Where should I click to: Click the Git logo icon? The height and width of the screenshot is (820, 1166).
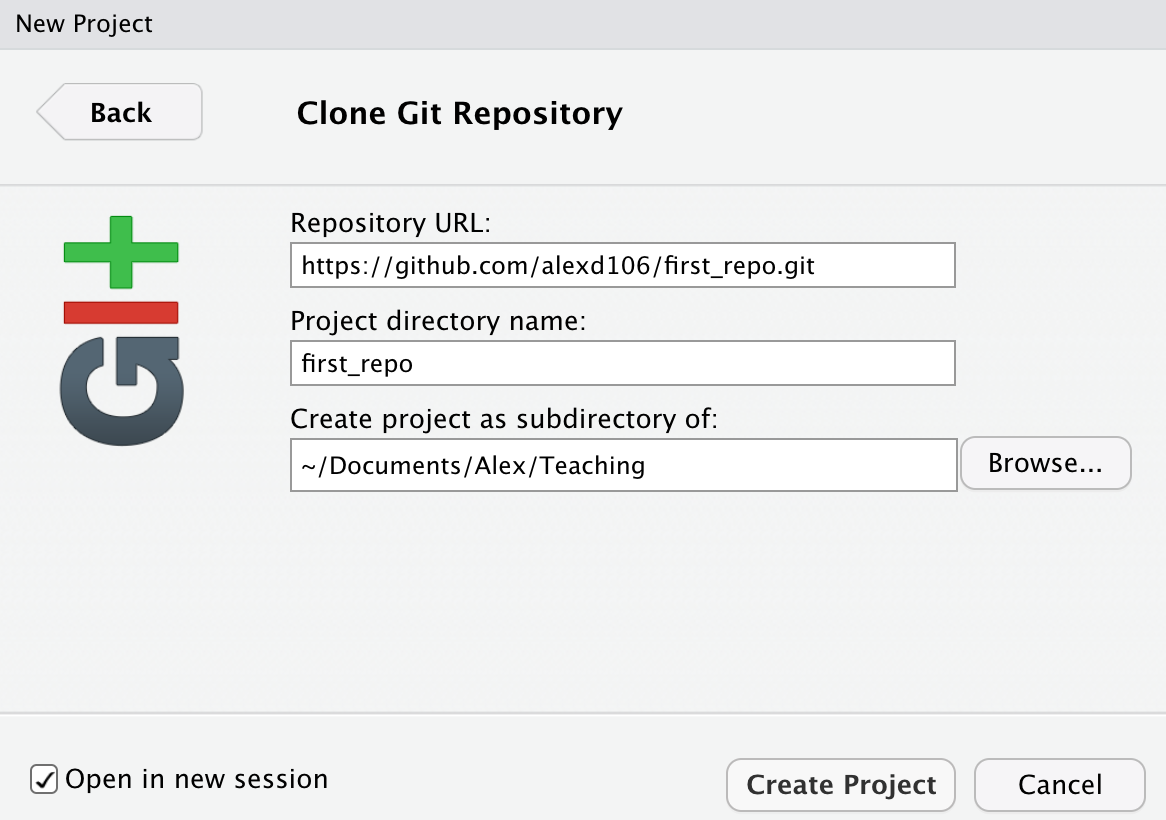[121, 330]
